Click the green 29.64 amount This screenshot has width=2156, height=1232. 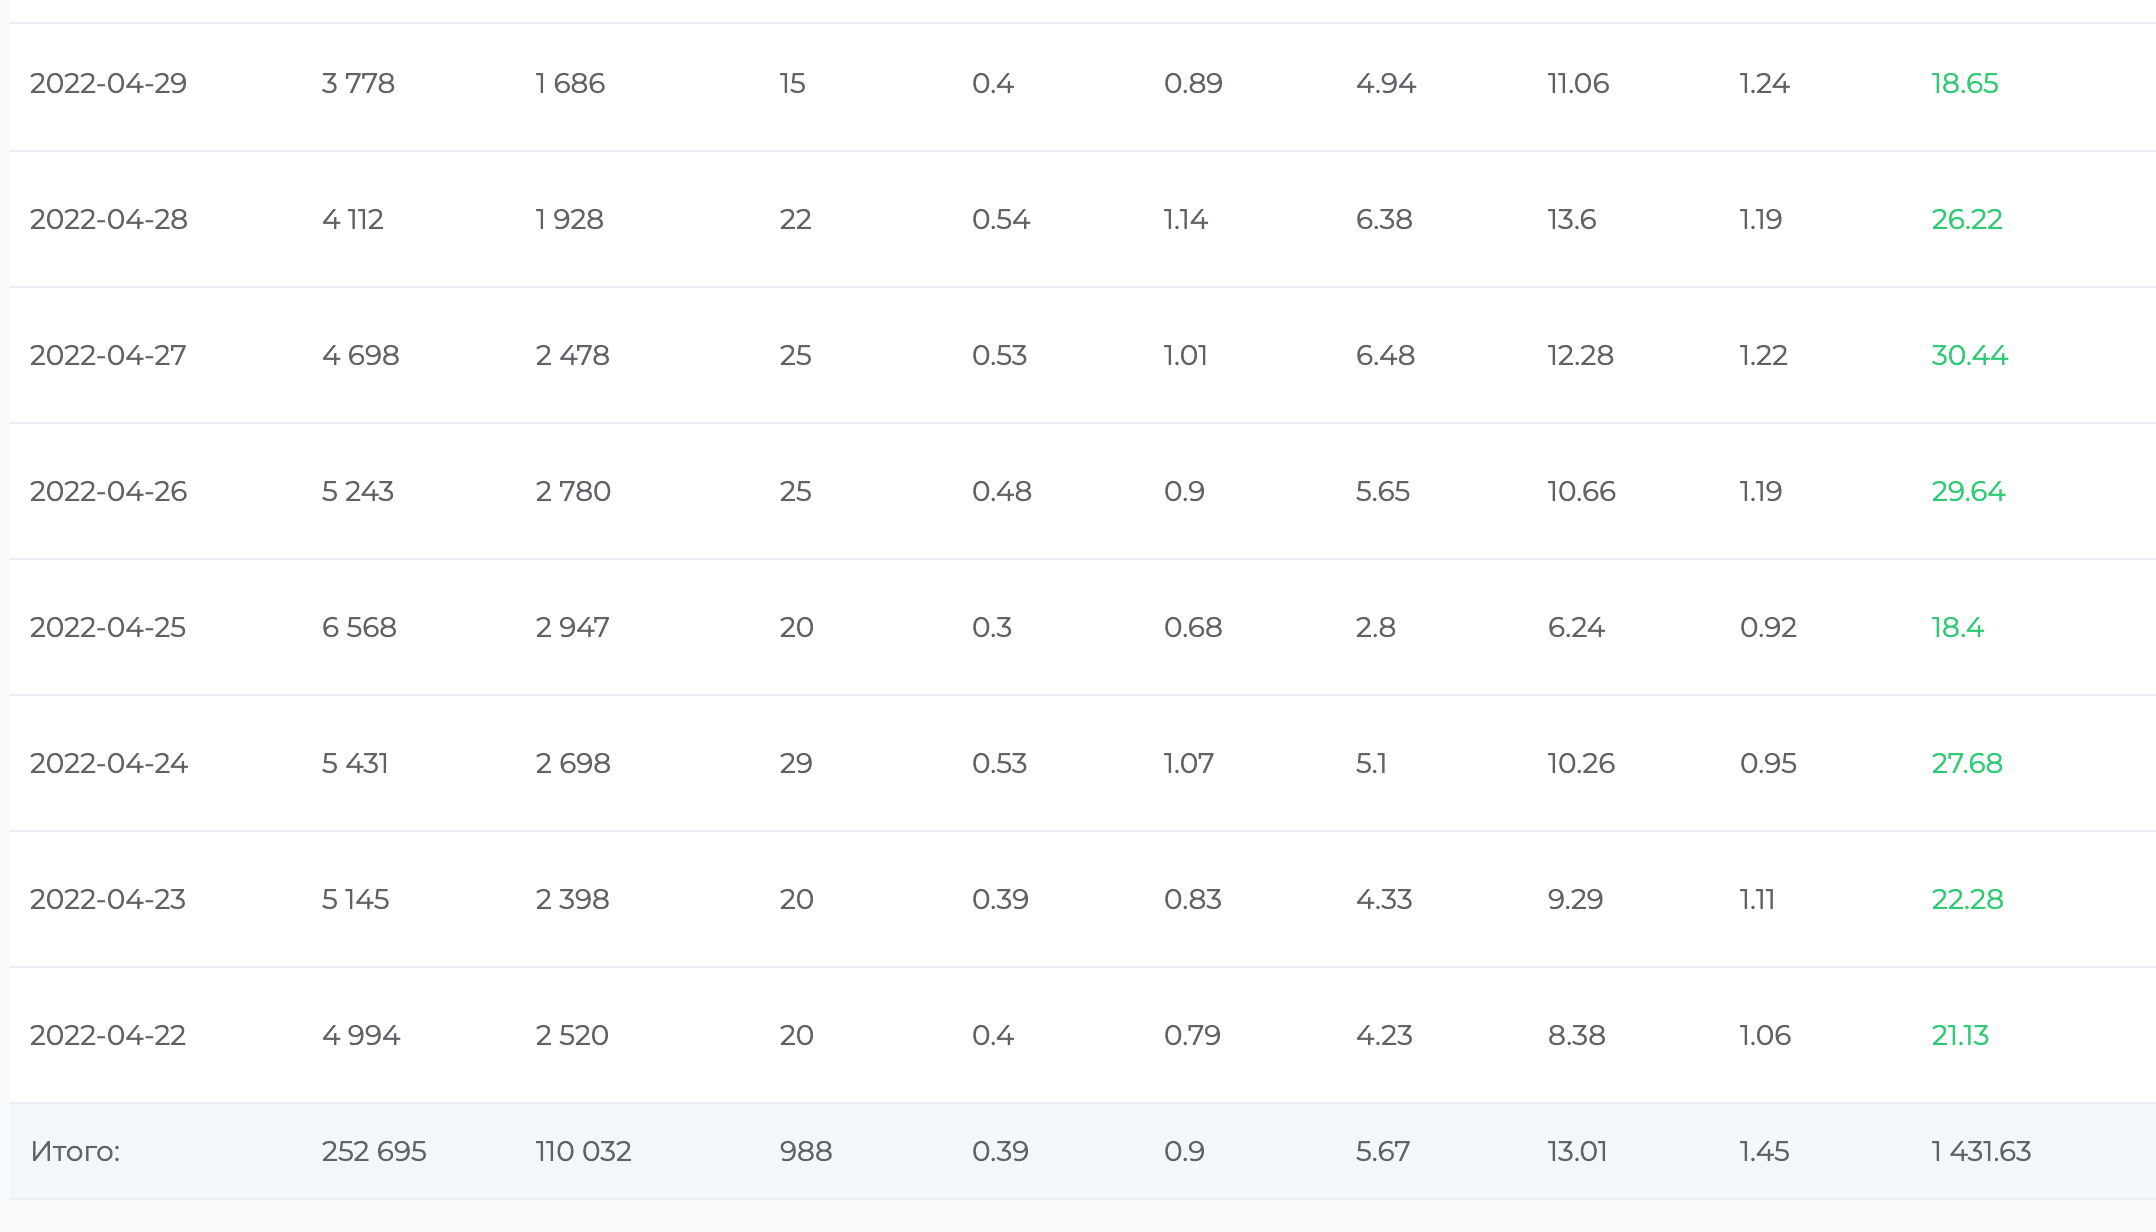1968,491
